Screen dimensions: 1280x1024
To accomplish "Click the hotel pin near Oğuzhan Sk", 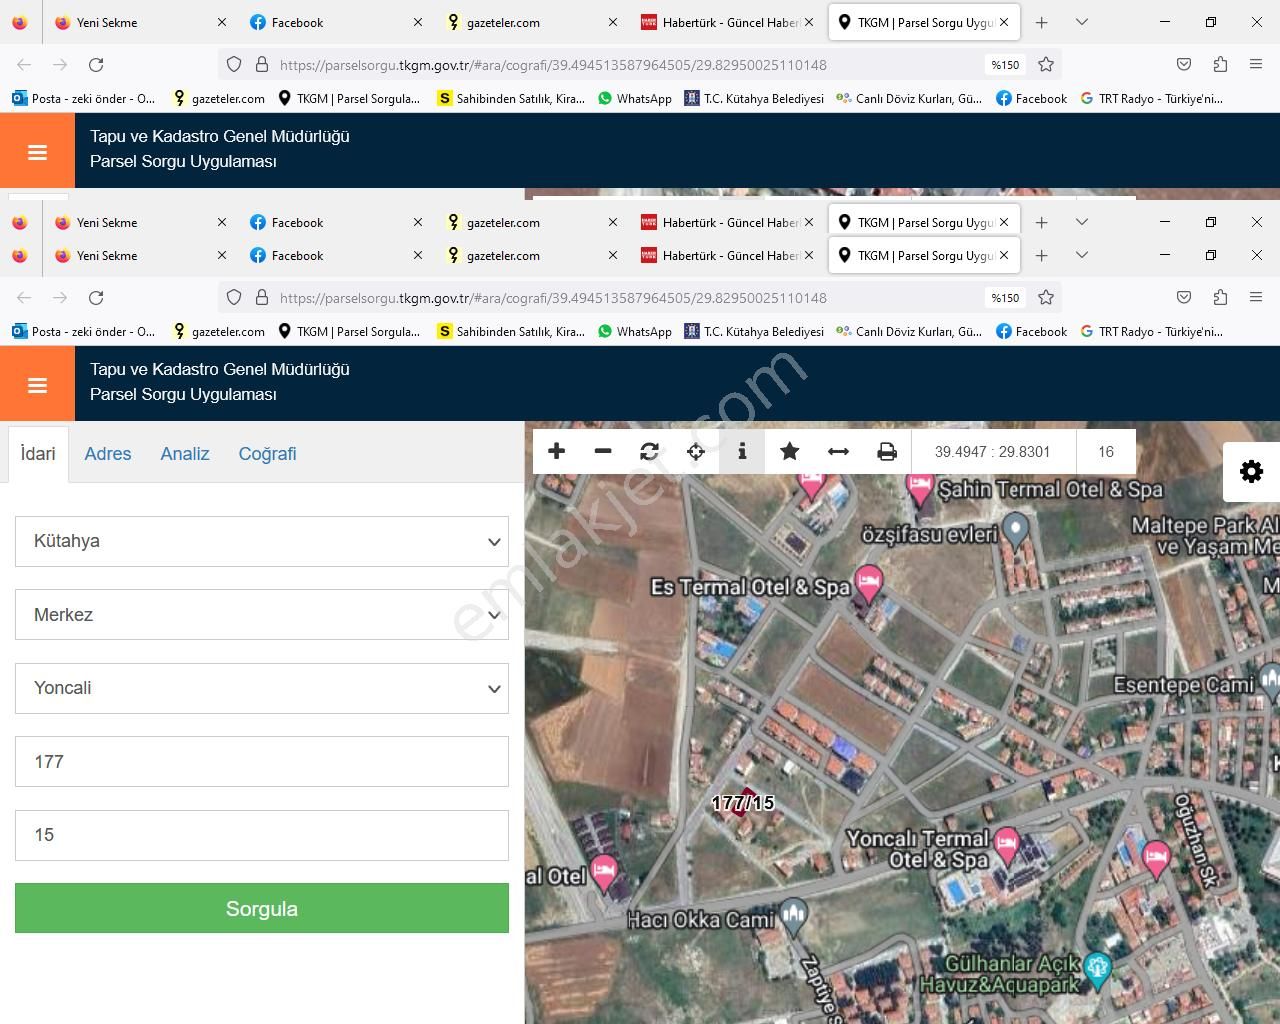I will (1156, 858).
